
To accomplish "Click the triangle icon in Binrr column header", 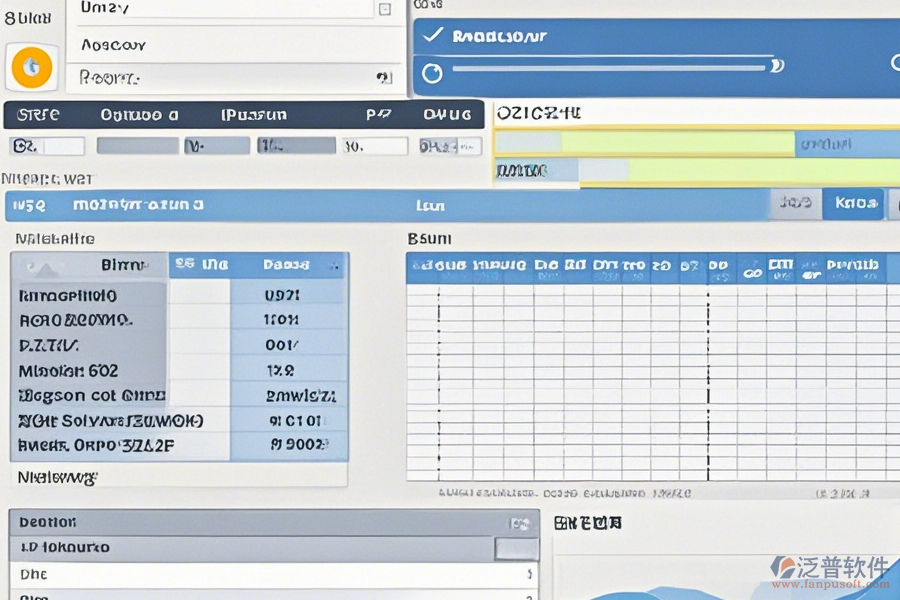I will pyautogui.click(x=36, y=266).
